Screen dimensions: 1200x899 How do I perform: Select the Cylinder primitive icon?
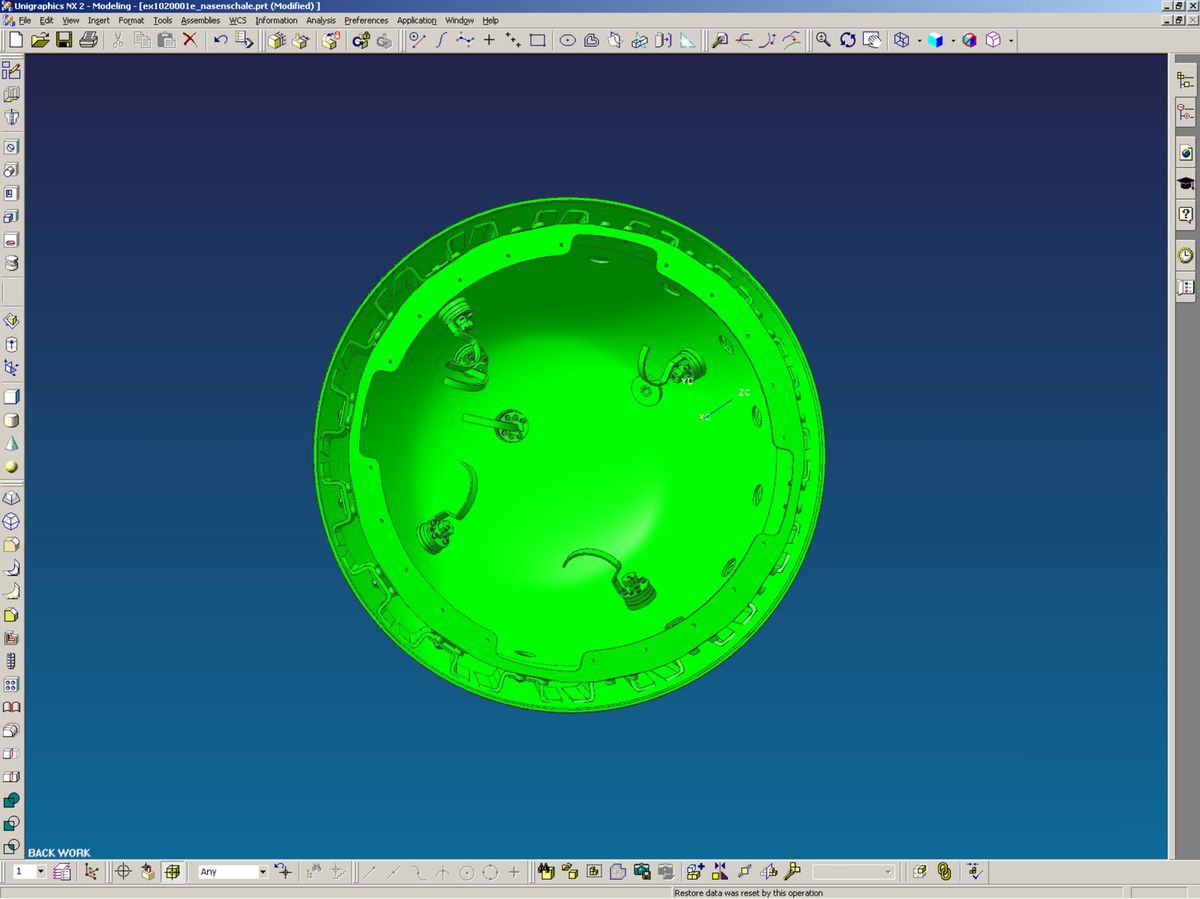pyautogui.click(x=11, y=421)
